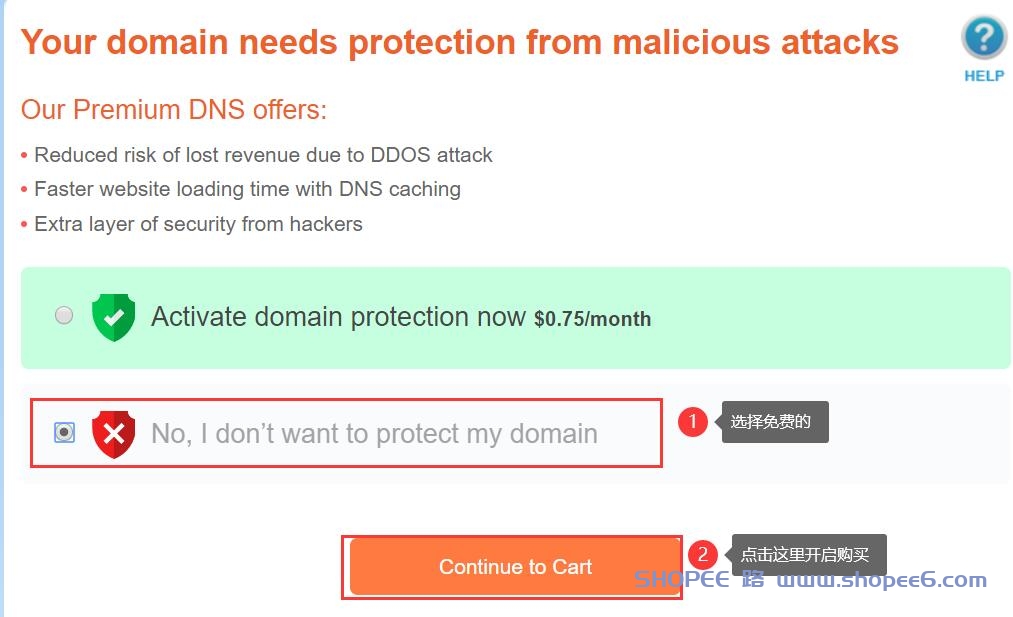This screenshot has height=617, width=1013.
Task: Select the Activate domain protection radio button
Action: pyautogui.click(x=64, y=316)
